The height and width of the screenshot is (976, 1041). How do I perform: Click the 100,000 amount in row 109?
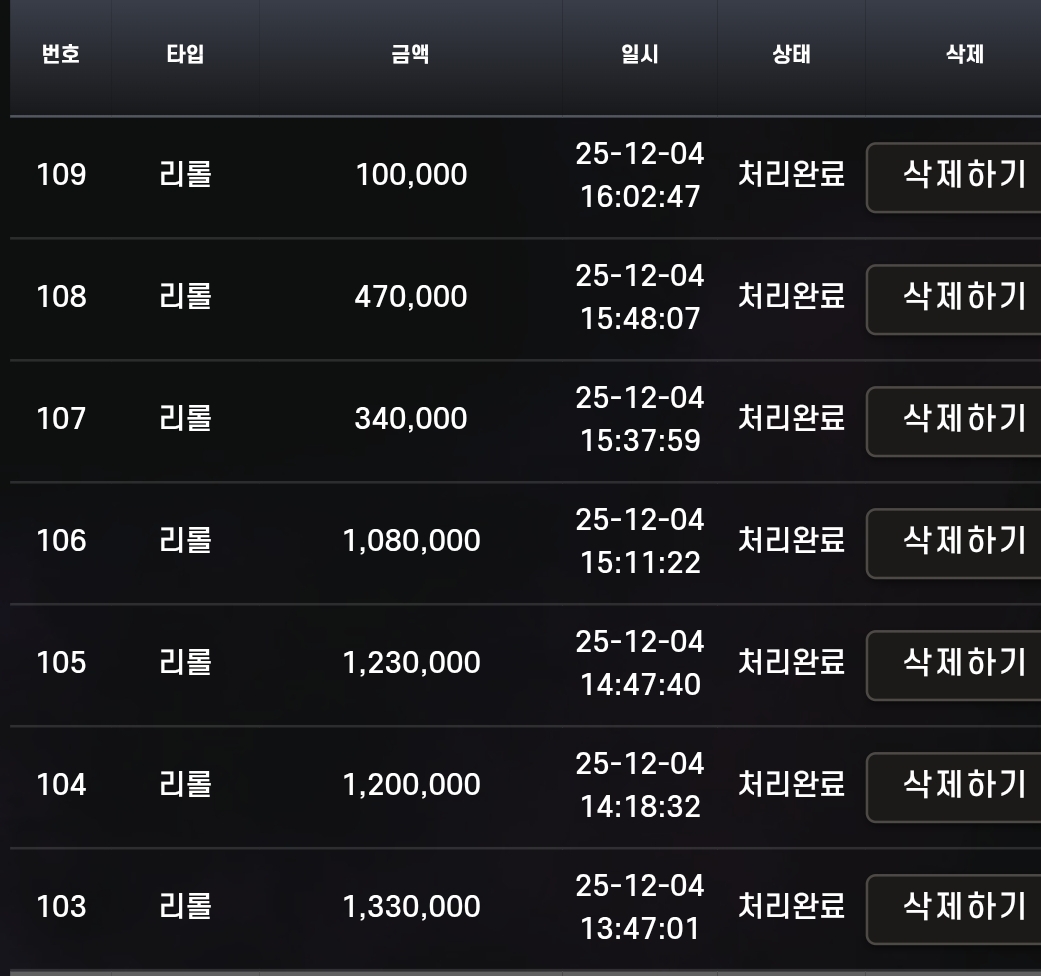[x=410, y=176]
